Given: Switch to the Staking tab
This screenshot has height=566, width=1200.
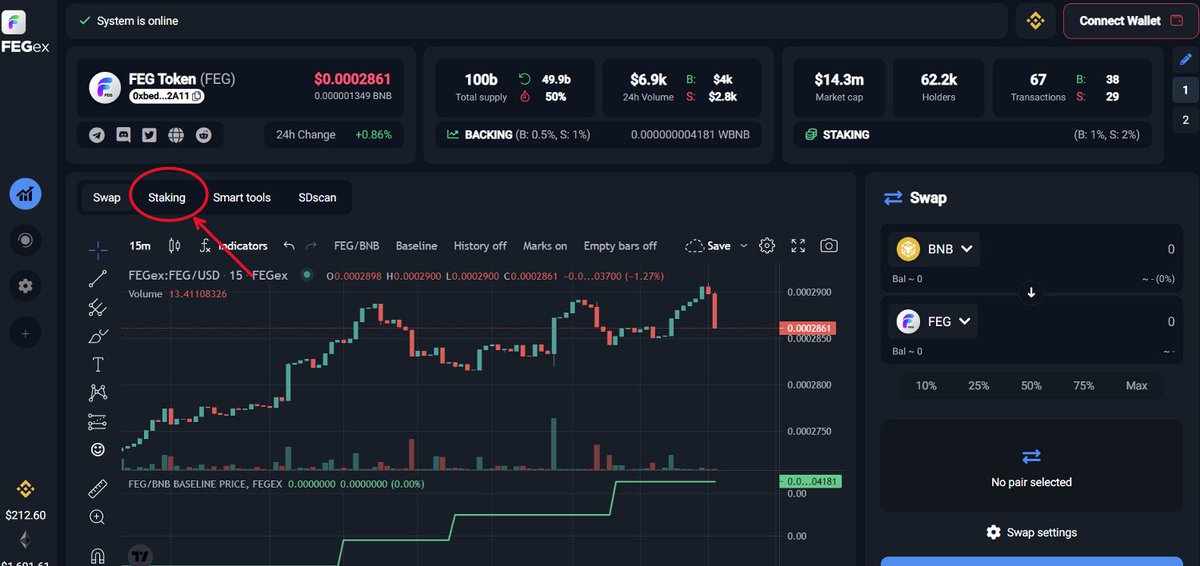Looking at the screenshot, I should [x=167, y=197].
